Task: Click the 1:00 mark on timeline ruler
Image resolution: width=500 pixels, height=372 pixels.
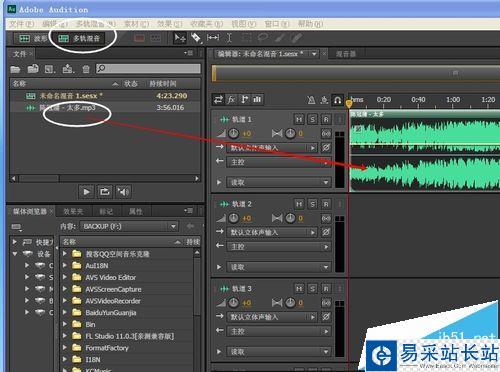Action: point(453,100)
